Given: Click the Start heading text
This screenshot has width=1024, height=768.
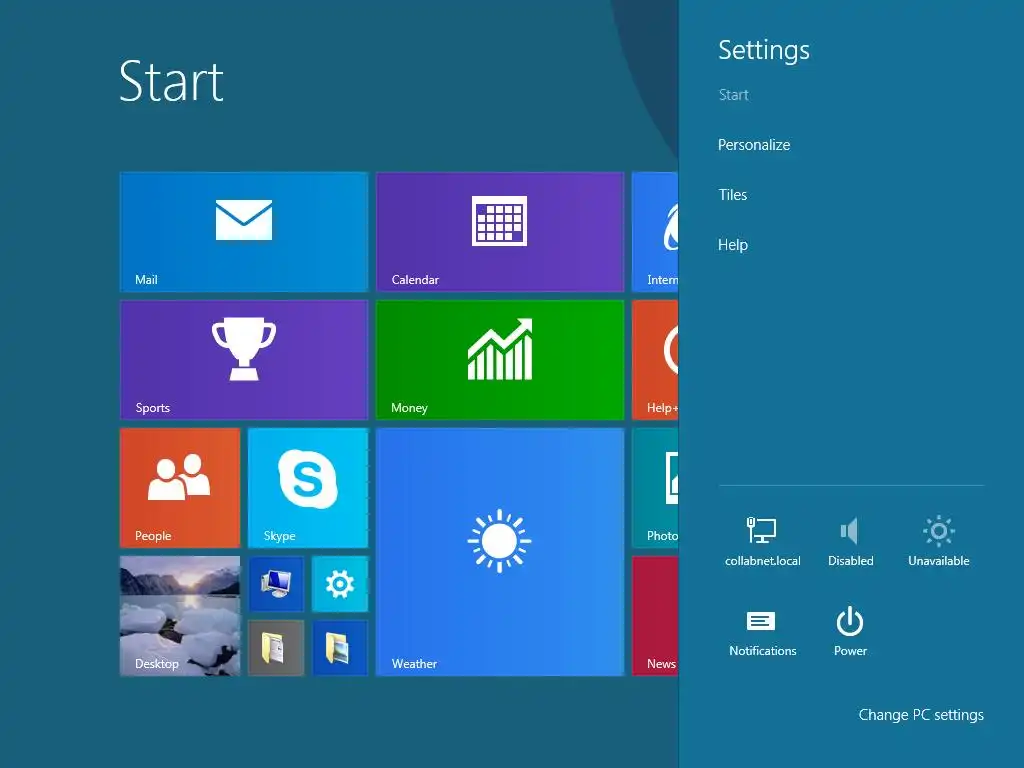Looking at the screenshot, I should click(171, 82).
